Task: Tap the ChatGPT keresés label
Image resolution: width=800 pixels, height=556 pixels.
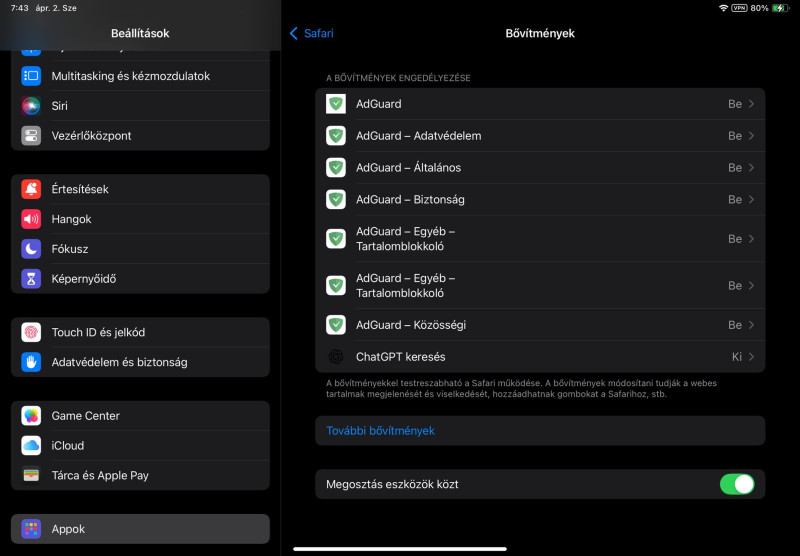Action: 401,357
